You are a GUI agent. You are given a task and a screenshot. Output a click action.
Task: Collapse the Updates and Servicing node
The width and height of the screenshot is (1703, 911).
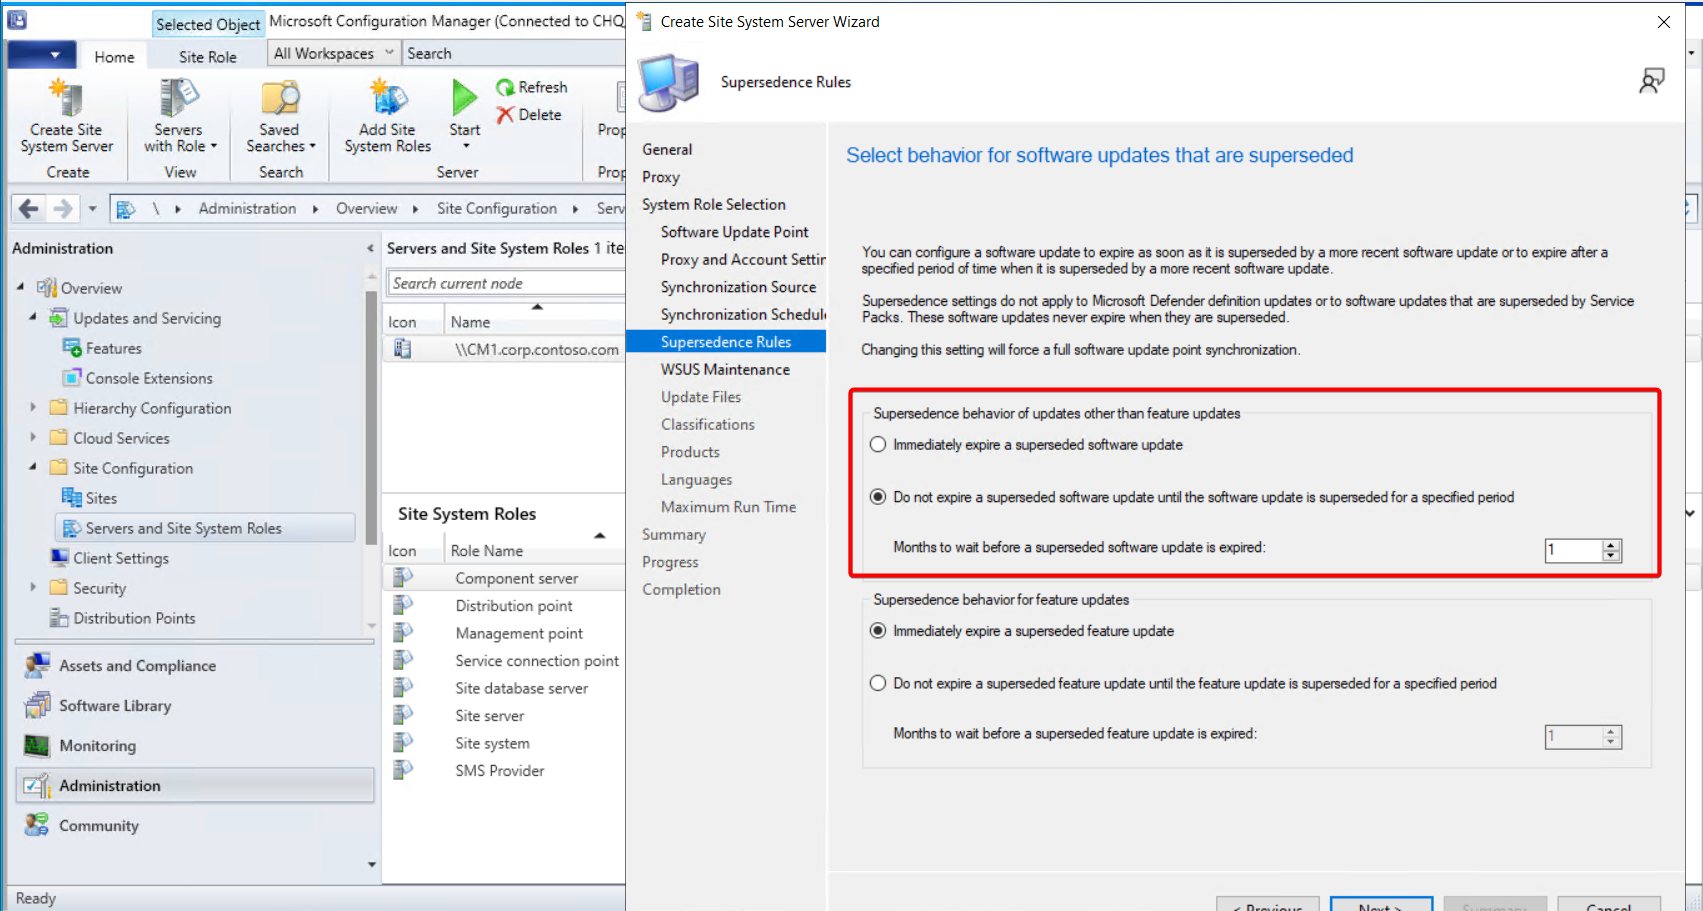(x=33, y=317)
